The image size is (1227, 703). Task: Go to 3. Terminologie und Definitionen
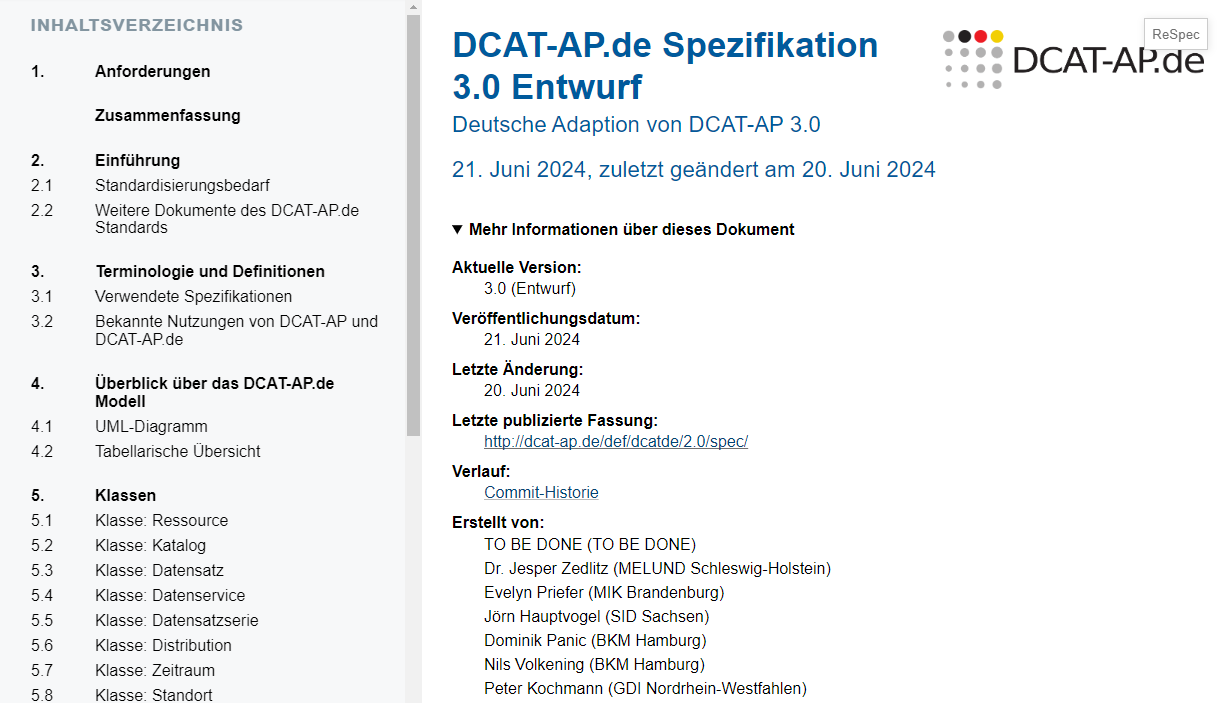tap(178, 272)
